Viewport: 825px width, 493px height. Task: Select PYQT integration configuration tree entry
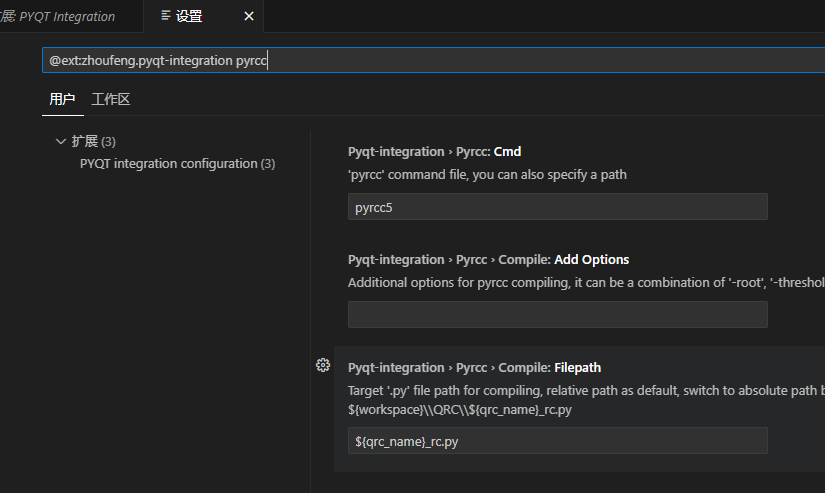[x=177, y=163]
